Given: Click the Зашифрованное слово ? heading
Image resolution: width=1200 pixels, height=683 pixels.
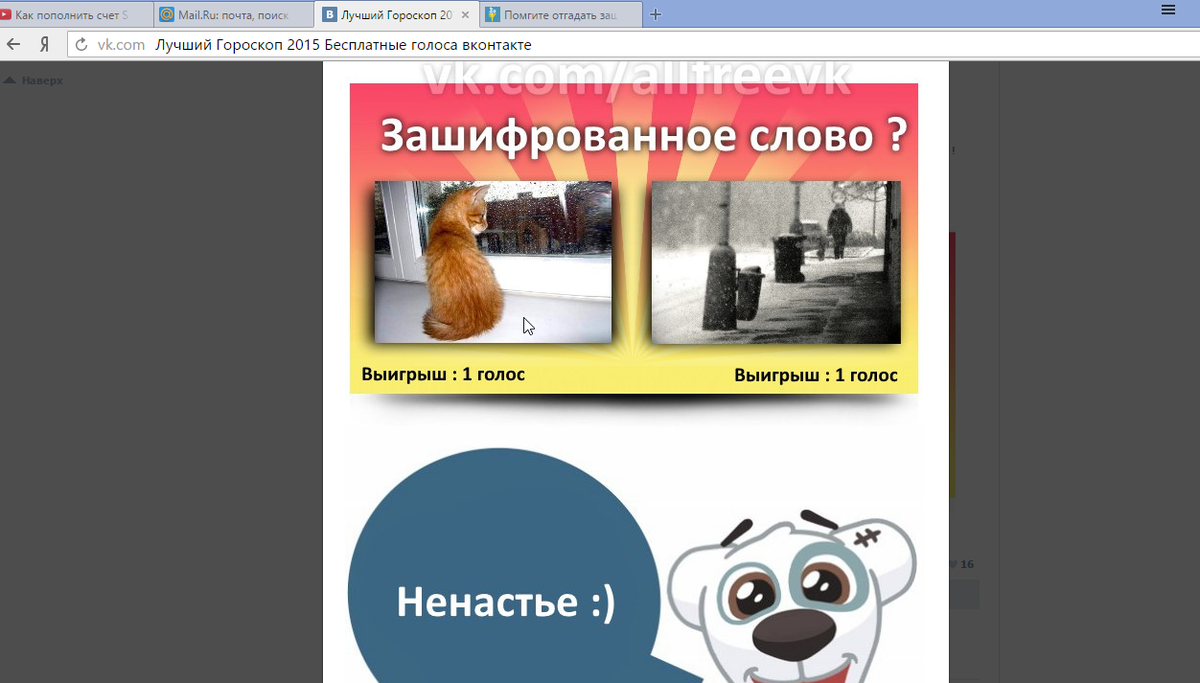Looking at the screenshot, I should (x=643, y=135).
